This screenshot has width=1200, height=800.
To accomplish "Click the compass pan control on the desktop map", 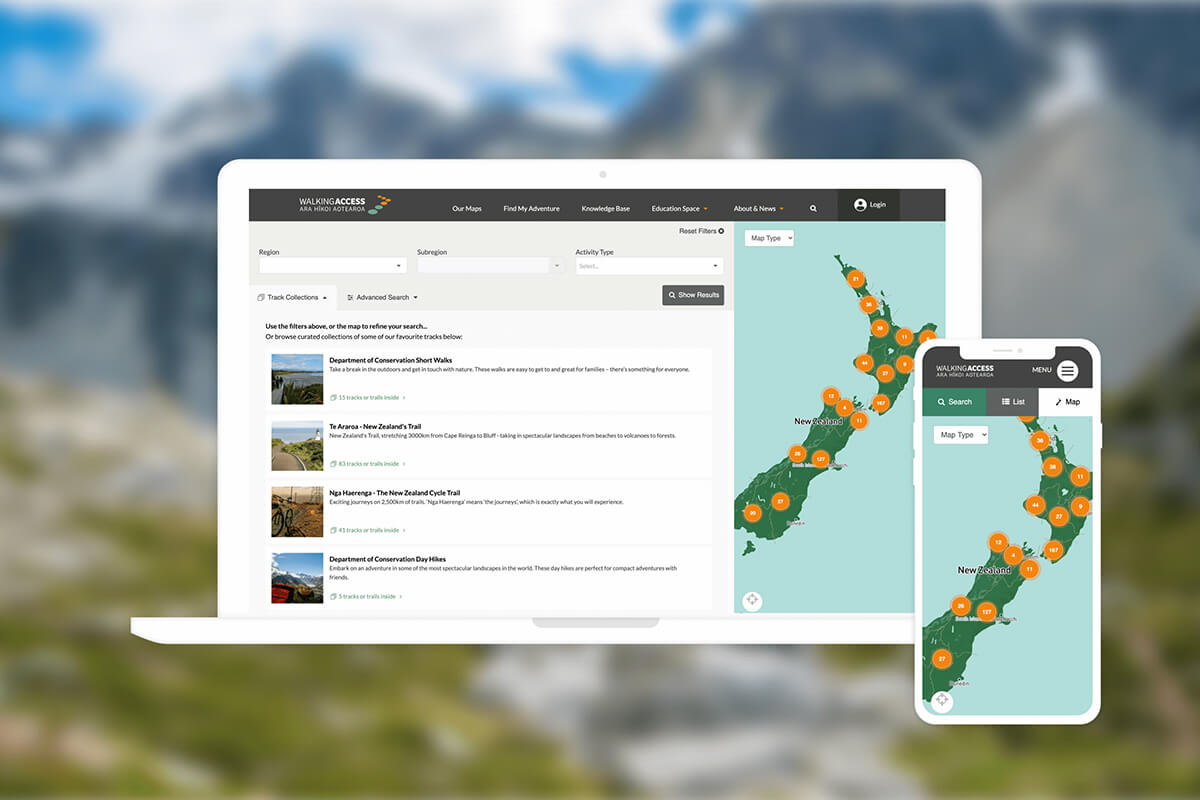I will [x=751, y=600].
